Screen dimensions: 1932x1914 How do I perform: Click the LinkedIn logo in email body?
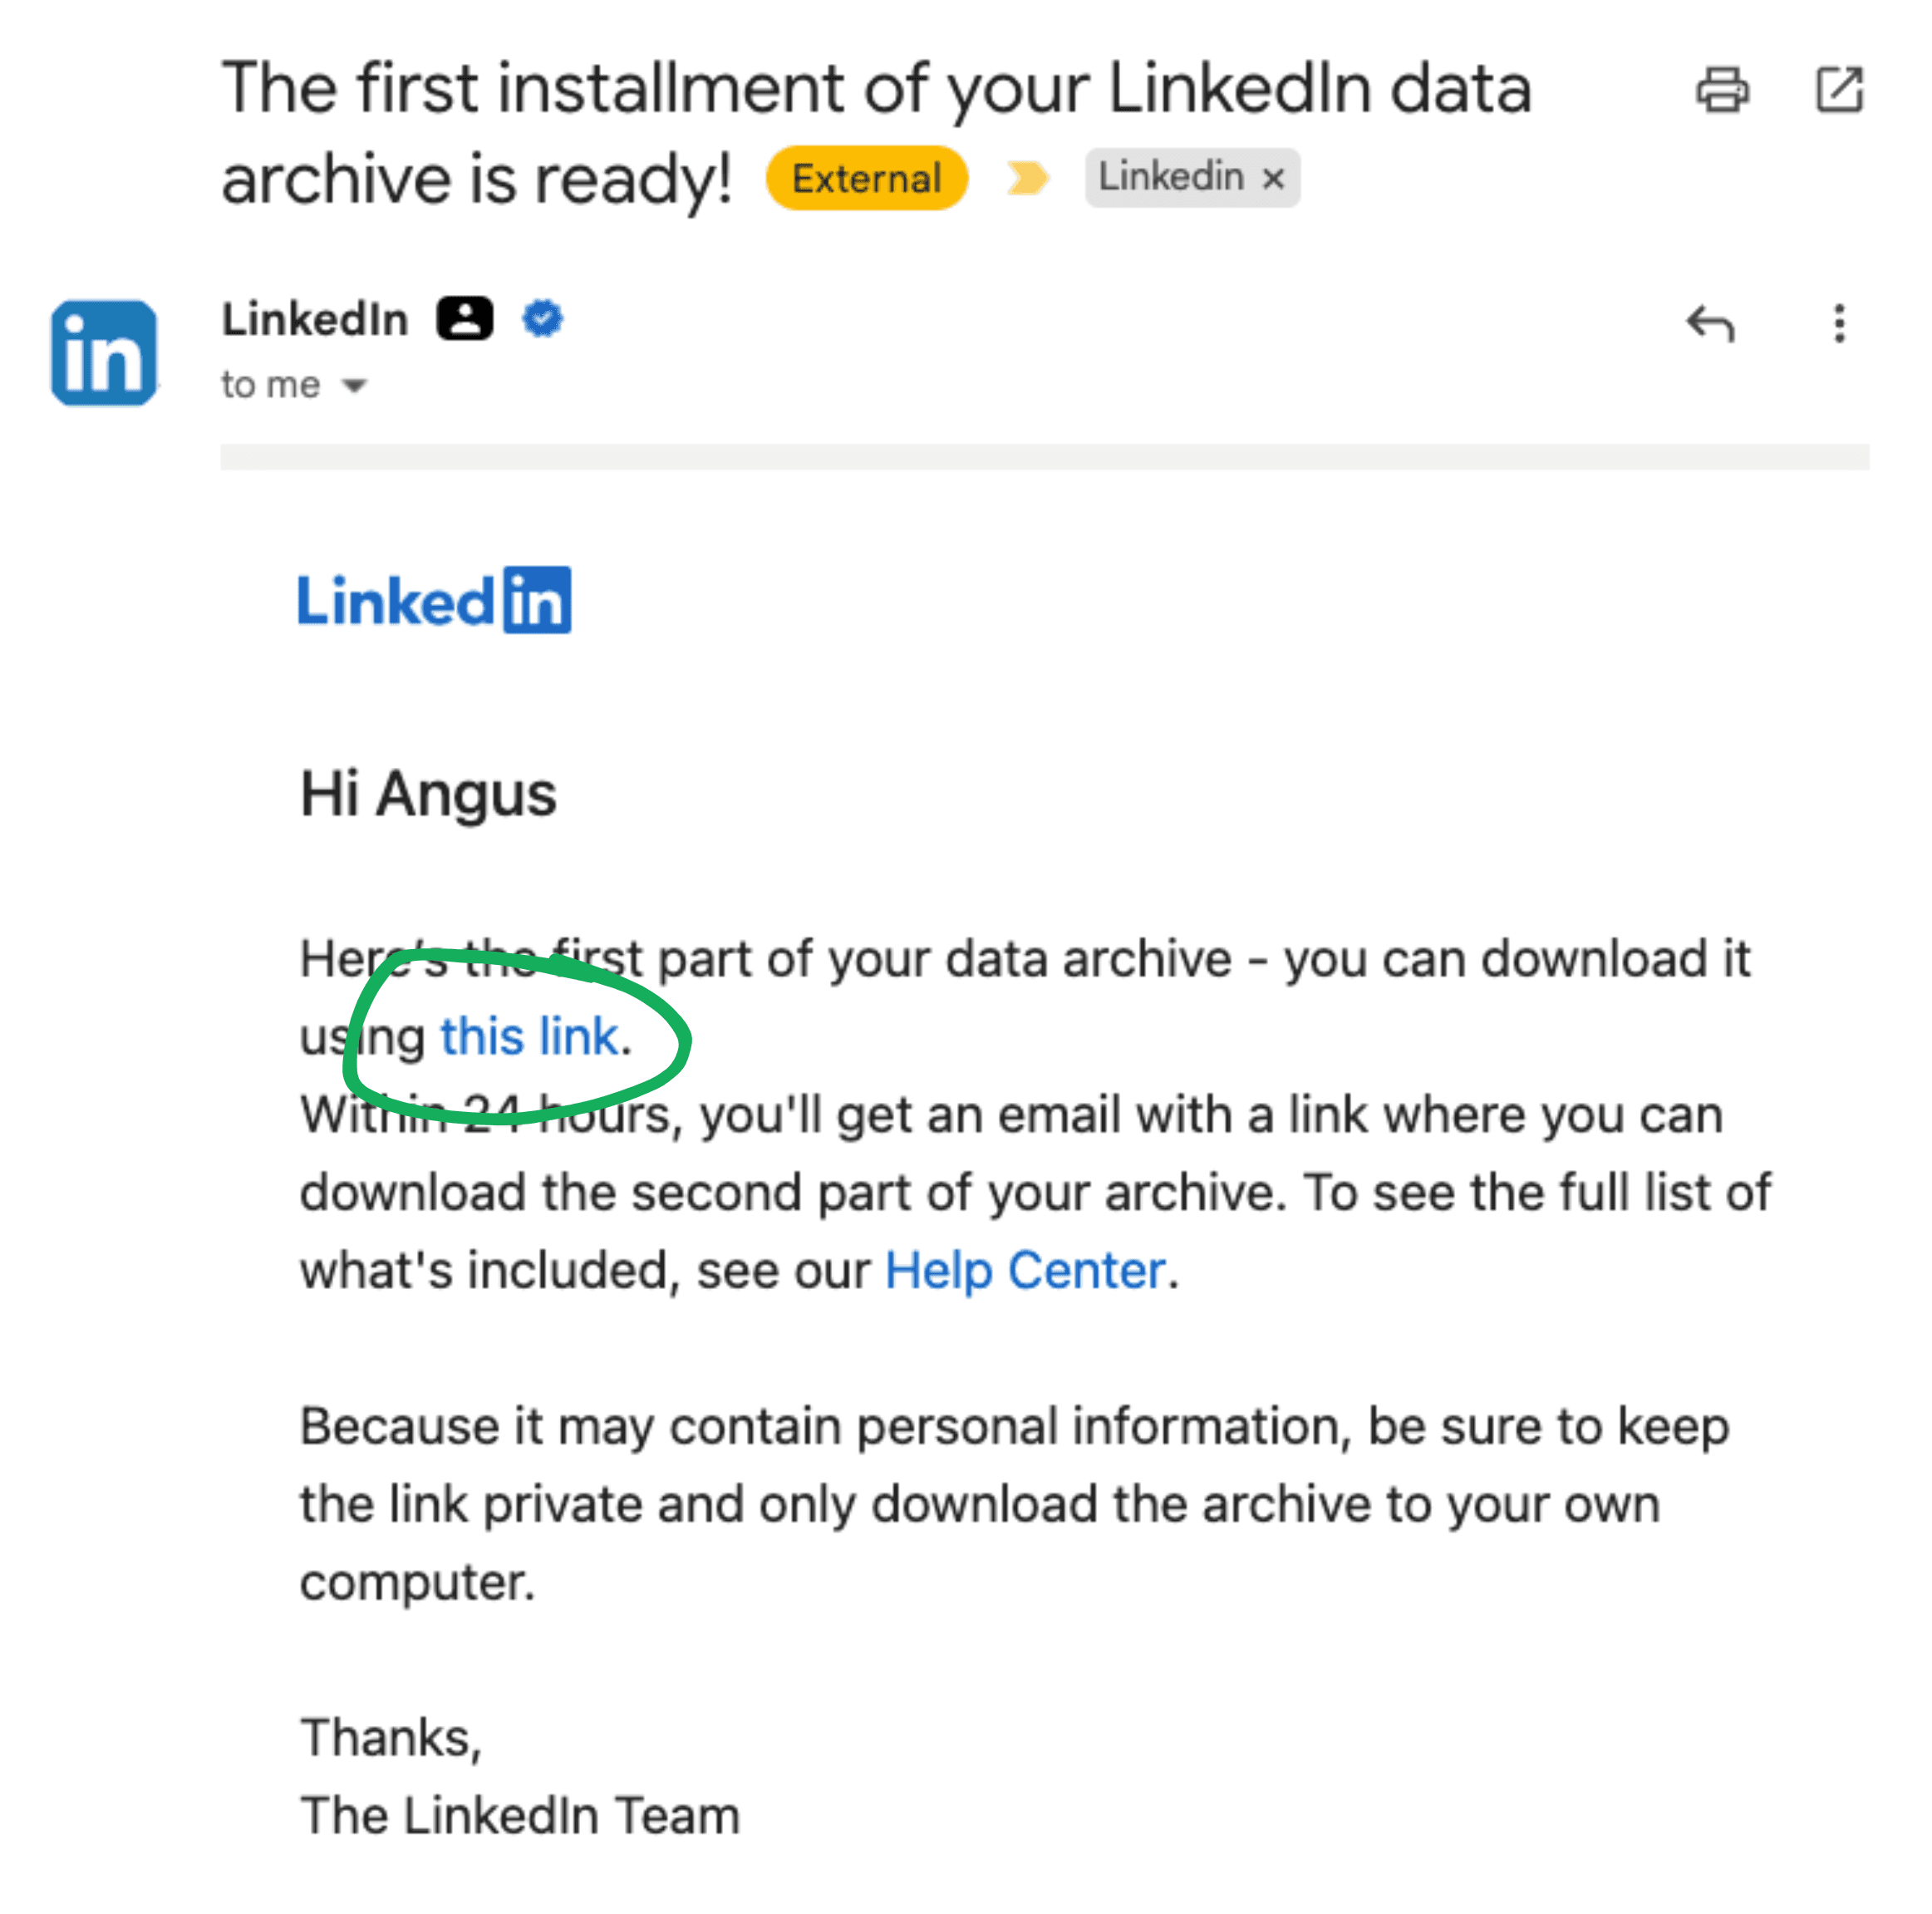click(x=434, y=601)
